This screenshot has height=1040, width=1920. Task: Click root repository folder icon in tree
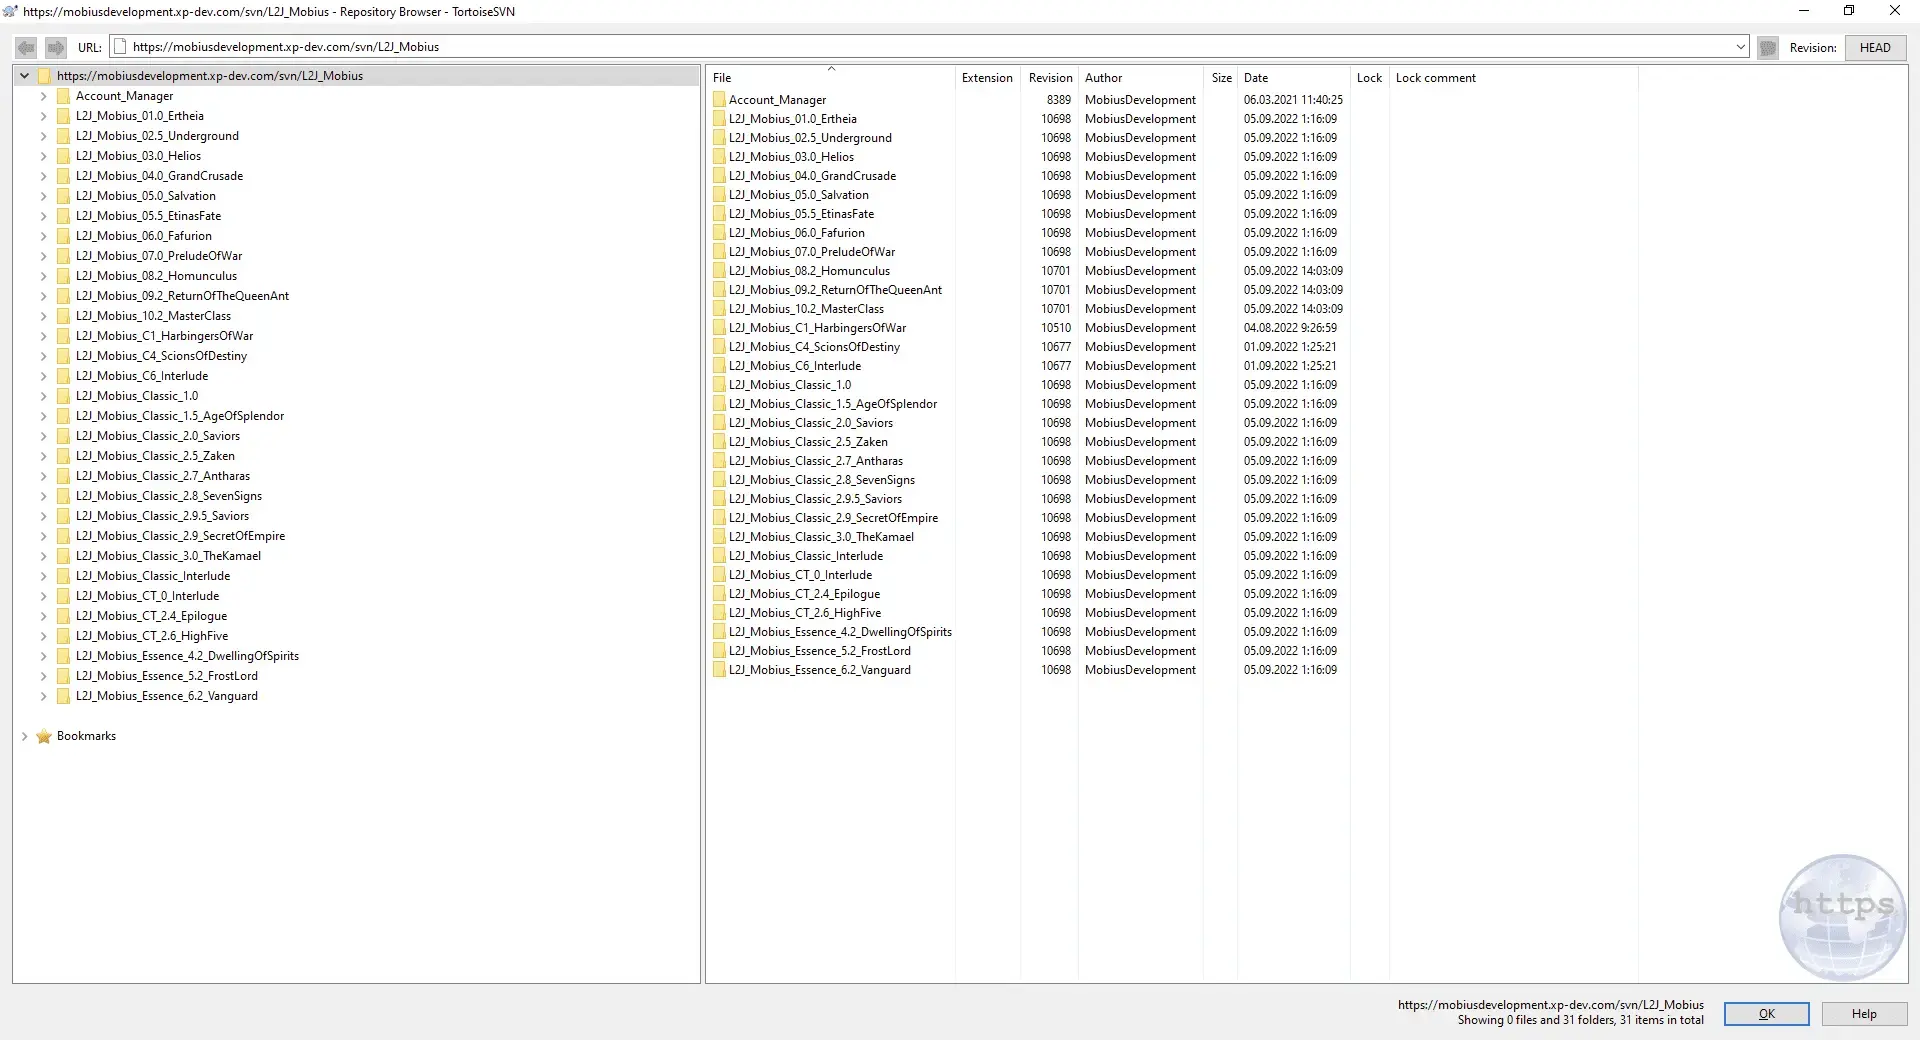pos(44,76)
